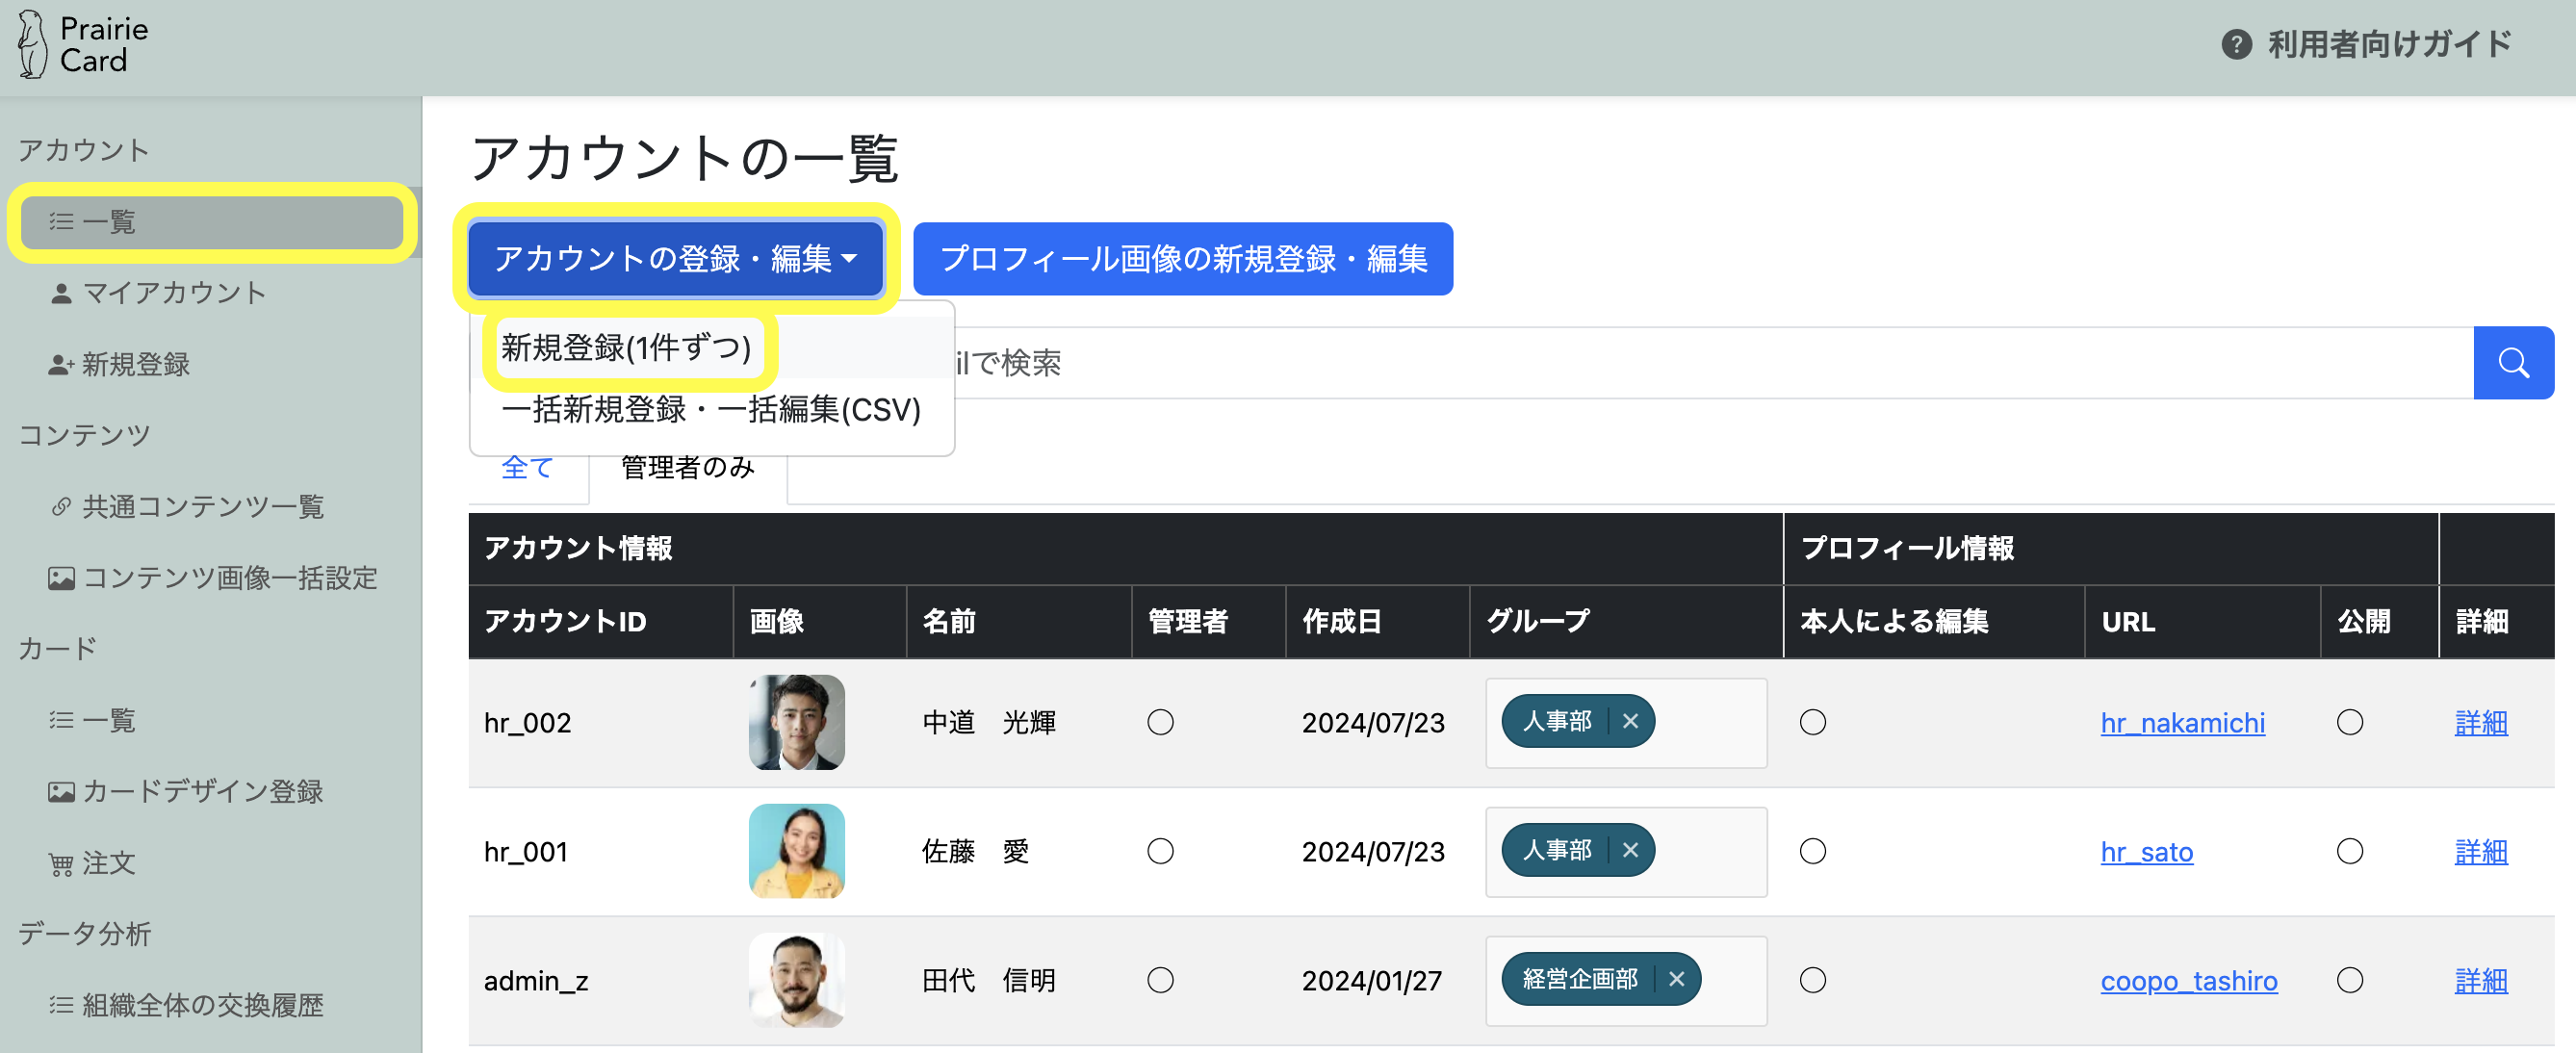Toggle 公開 radio for hr_001 row

coord(2349,851)
